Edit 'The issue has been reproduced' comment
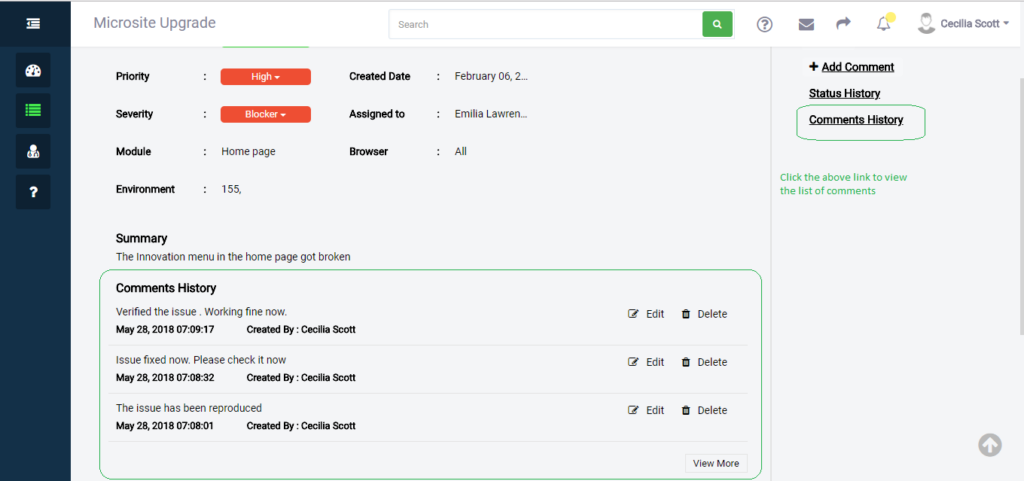Viewport: 1024px width, 481px height. point(646,411)
